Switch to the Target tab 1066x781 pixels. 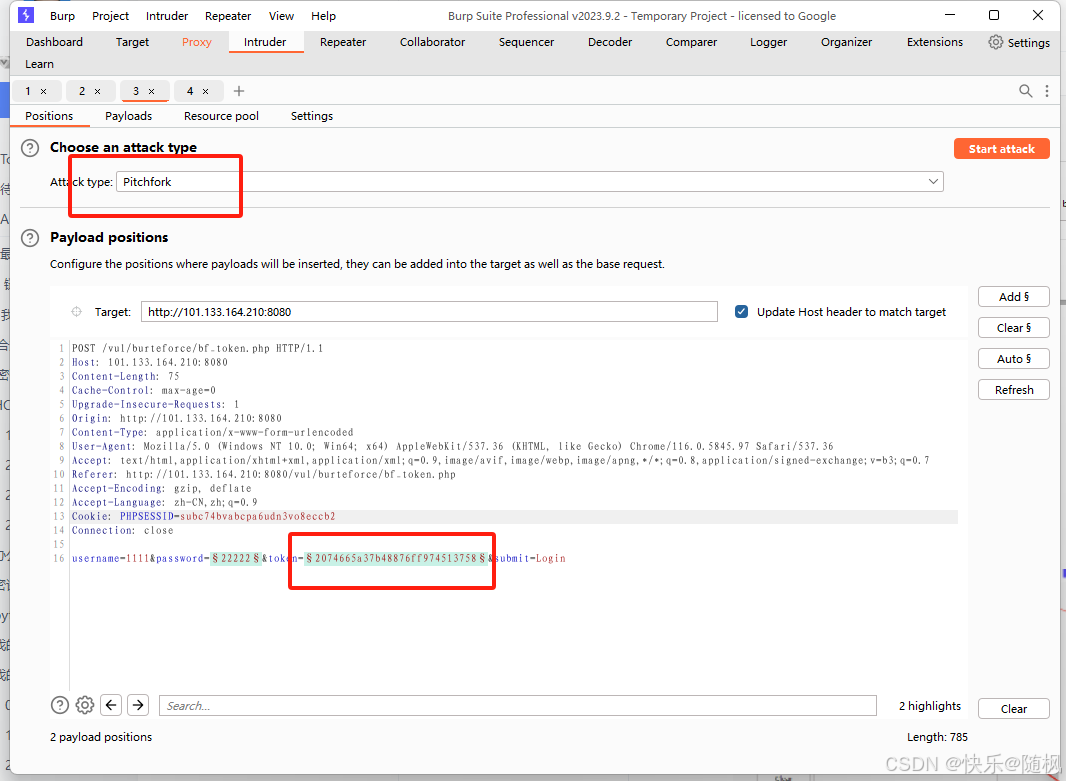point(132,42)
